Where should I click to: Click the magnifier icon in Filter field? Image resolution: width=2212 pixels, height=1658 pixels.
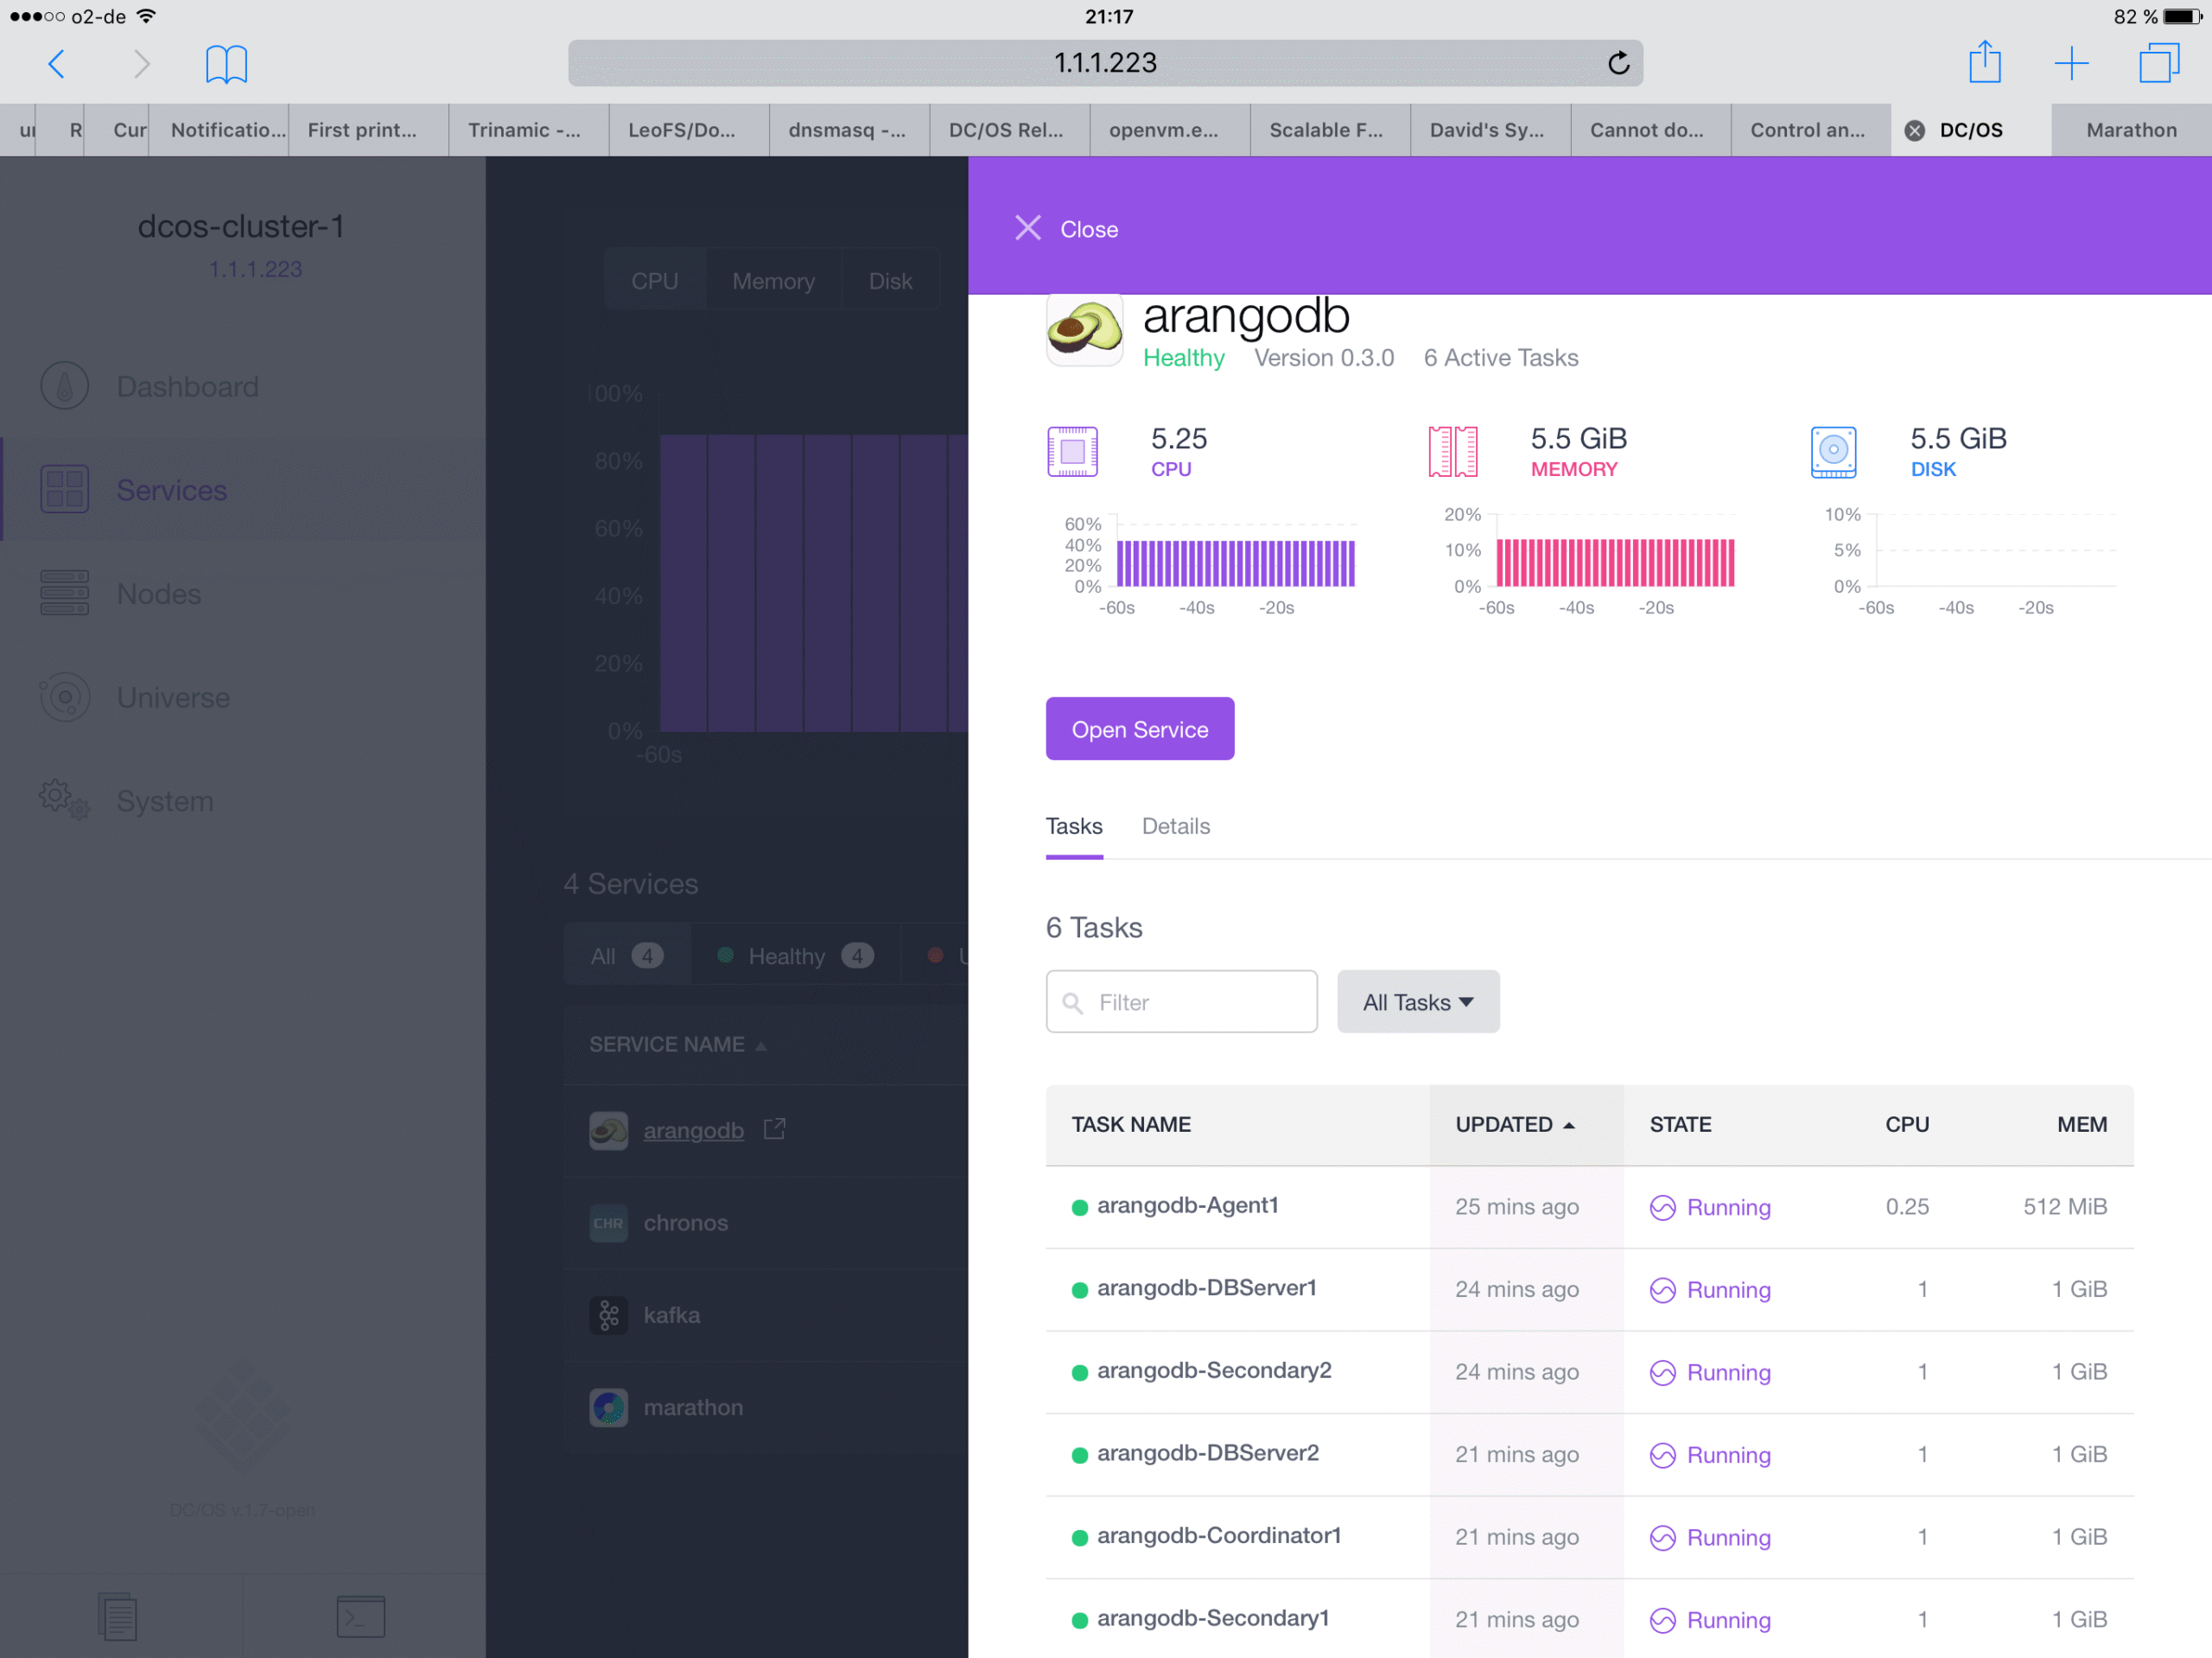[1072, 1002]
